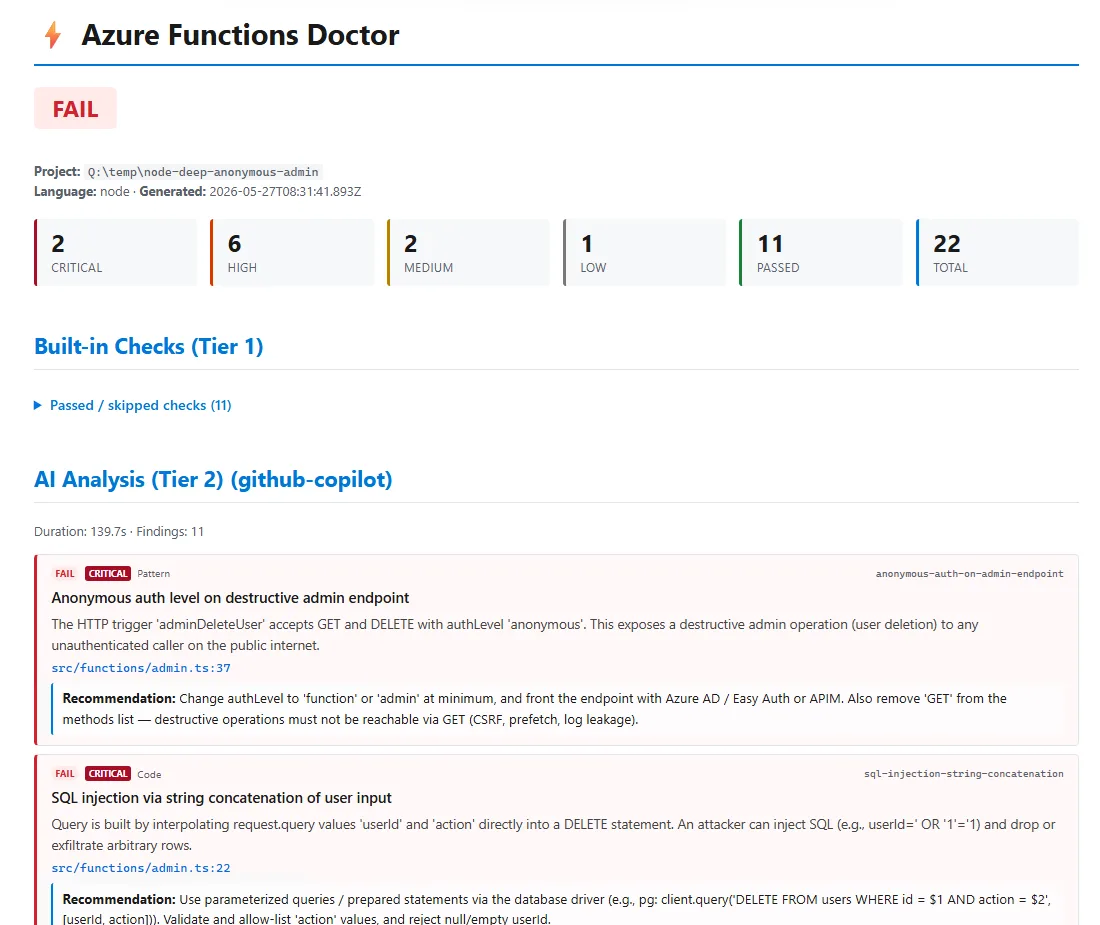The width and height of the screenshot is (1100, 925).
Task: Click FAIL label on SQL injection finding
Action: [x=65, y=774]
